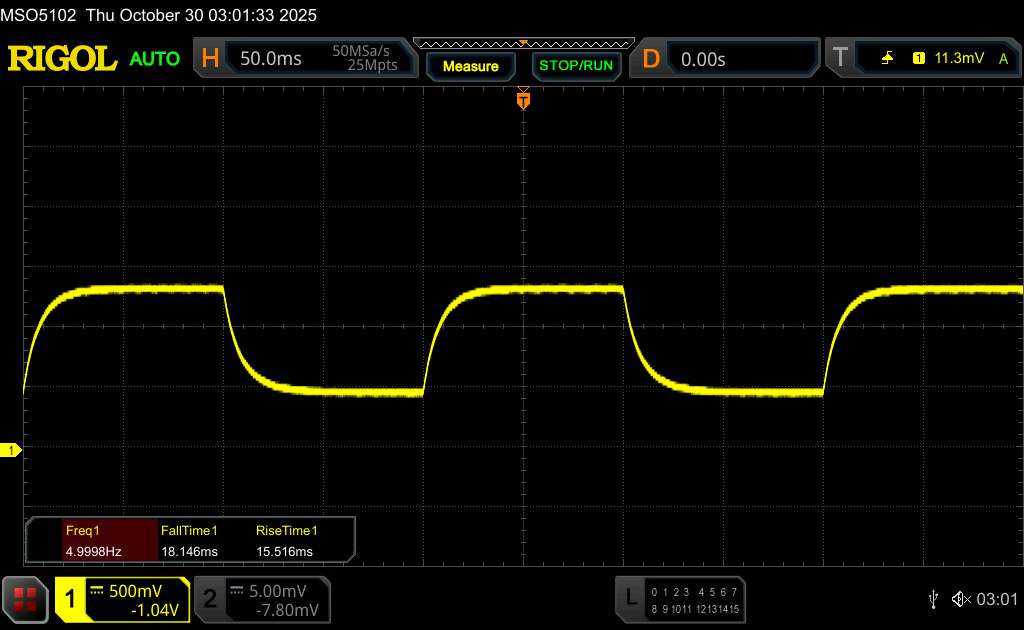Open the horizontal timebase H icon
Viewport: 1024px width, 630px height.
click(210, 59)
